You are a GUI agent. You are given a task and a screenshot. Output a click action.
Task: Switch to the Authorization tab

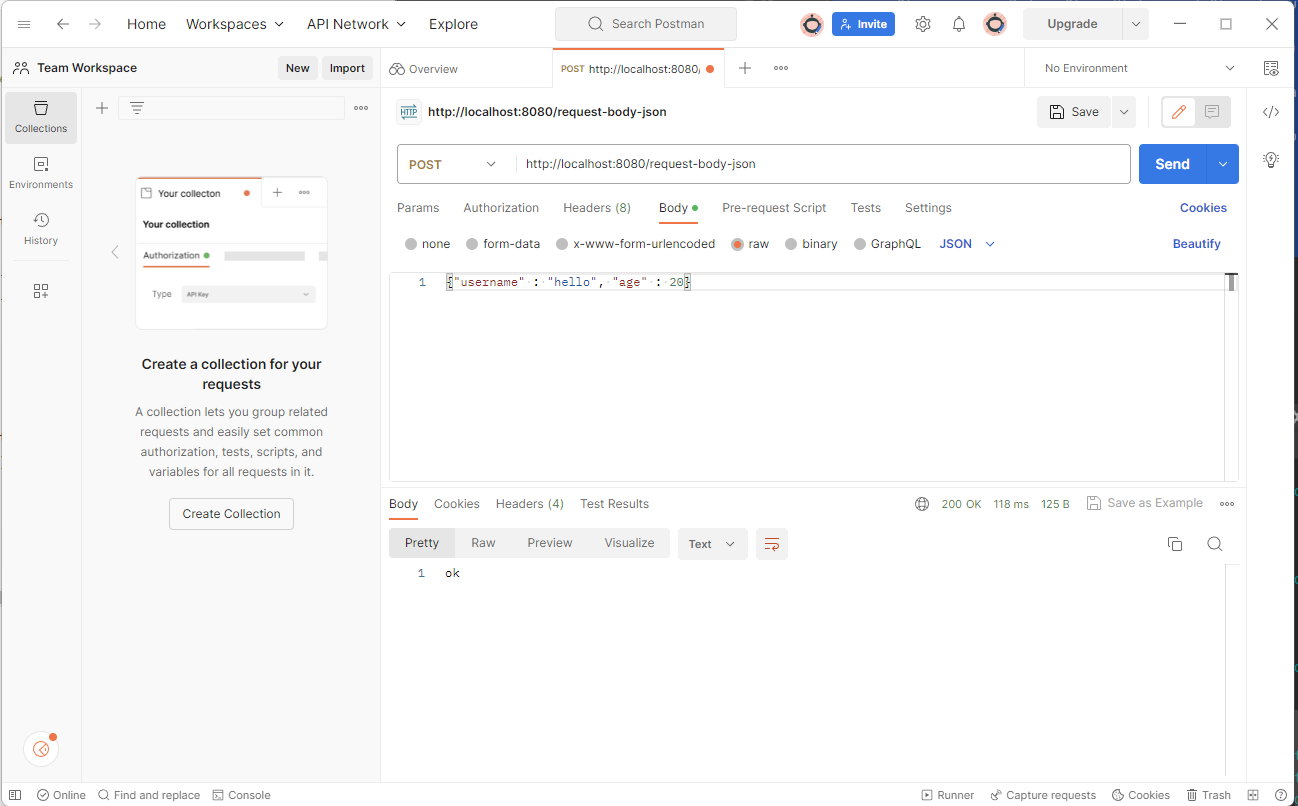[x=501, y=208]
